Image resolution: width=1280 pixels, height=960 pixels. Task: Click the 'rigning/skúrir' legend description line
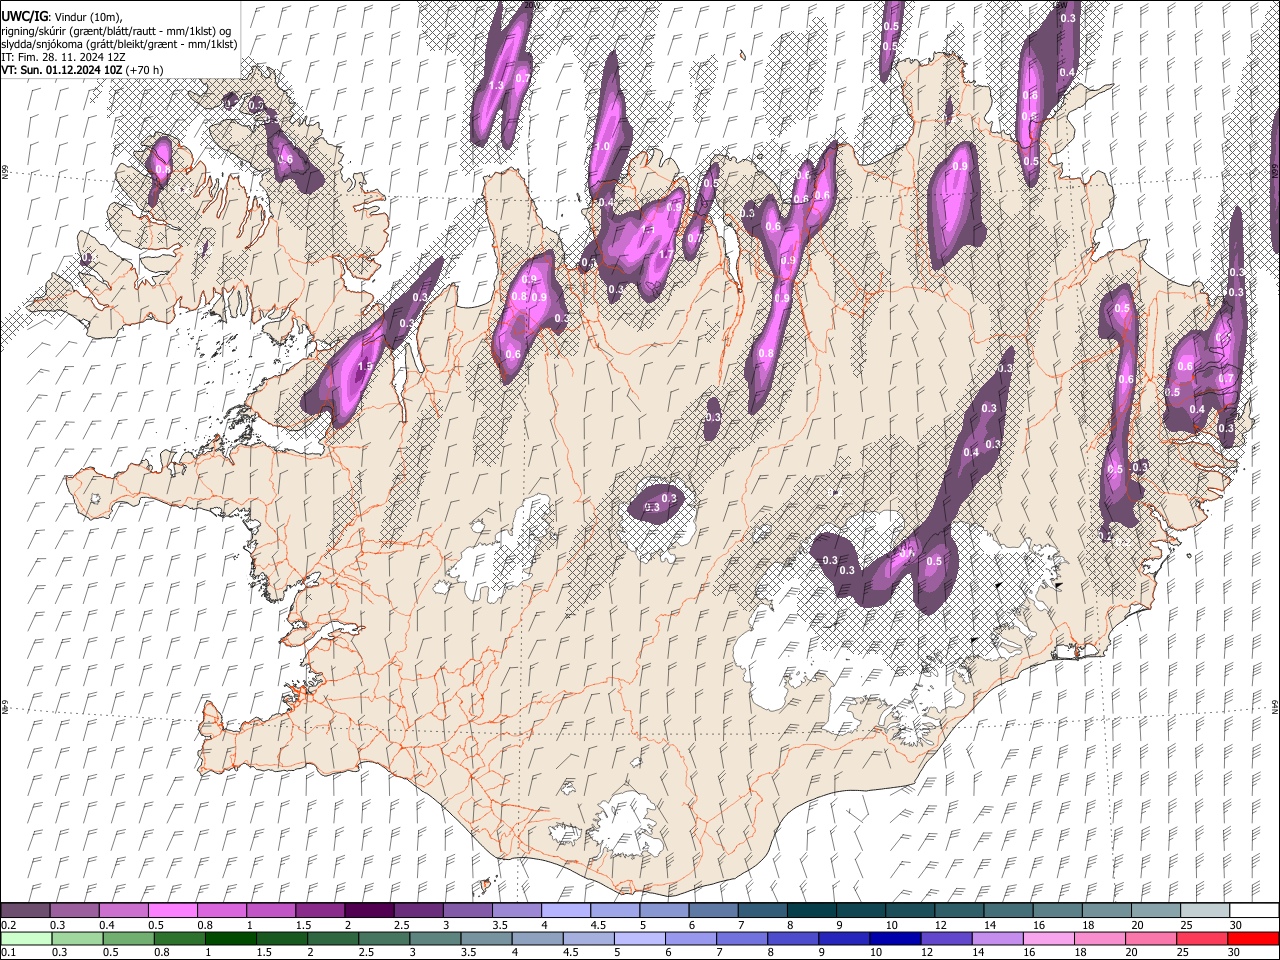116,30
